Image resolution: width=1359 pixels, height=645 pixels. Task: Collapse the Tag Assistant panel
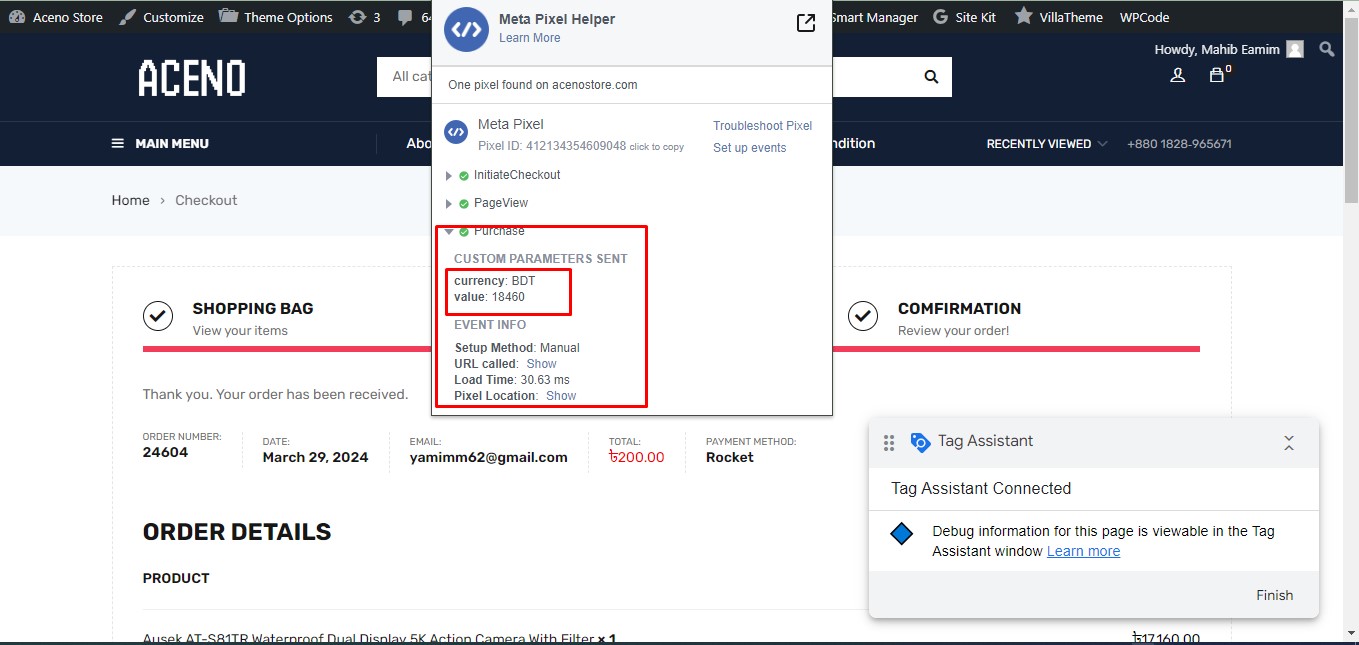tap(1288, 442)
